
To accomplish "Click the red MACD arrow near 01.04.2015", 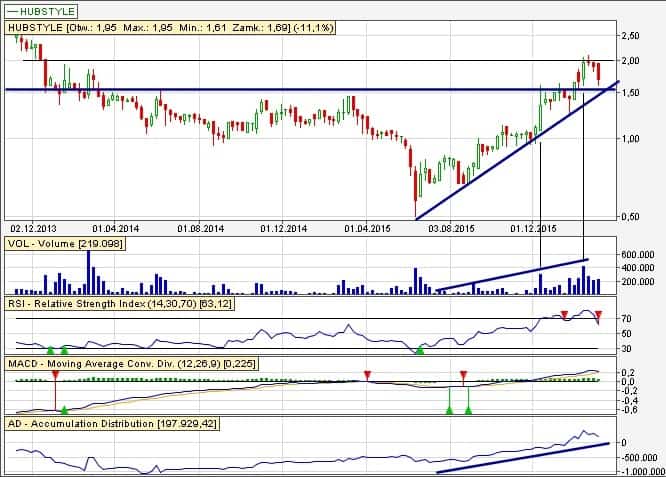I will click(367, 375).
